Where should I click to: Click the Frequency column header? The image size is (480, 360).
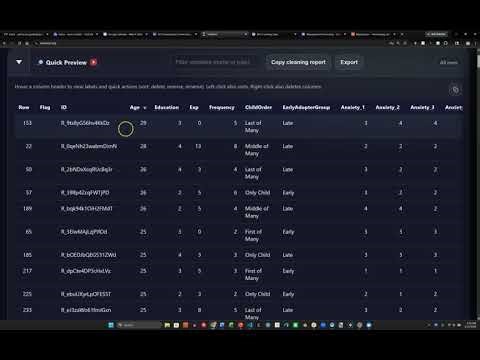222,107
